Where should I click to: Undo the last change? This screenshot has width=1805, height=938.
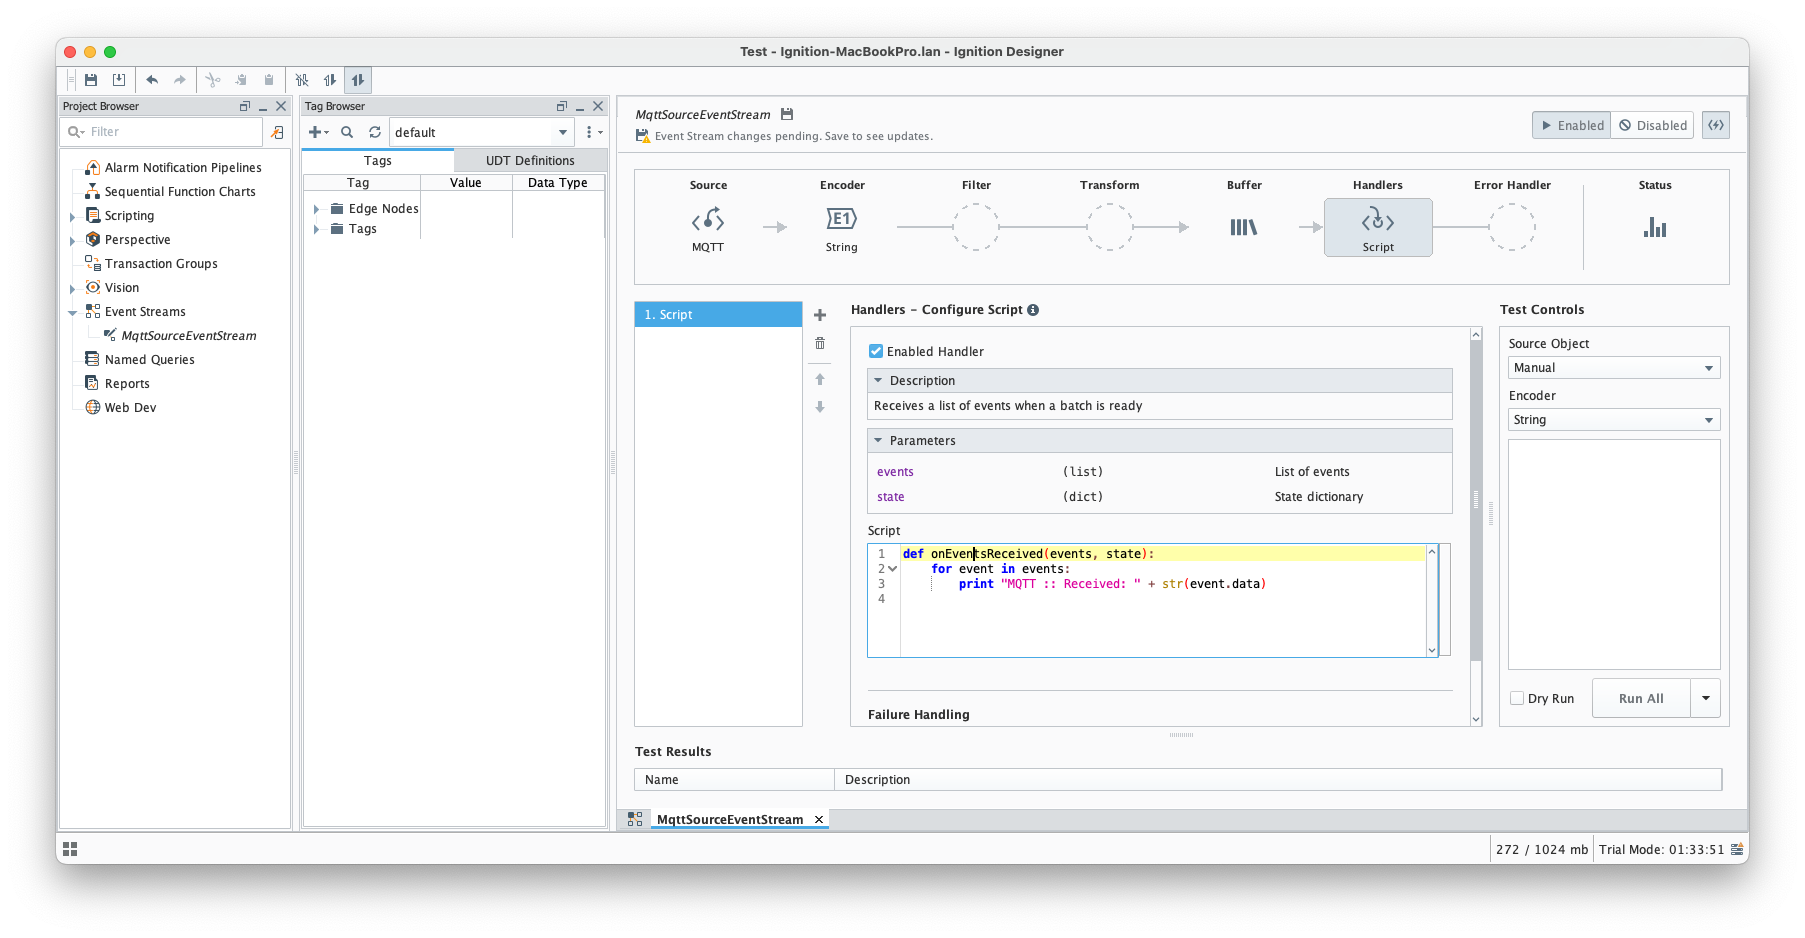tap(152, 80)
